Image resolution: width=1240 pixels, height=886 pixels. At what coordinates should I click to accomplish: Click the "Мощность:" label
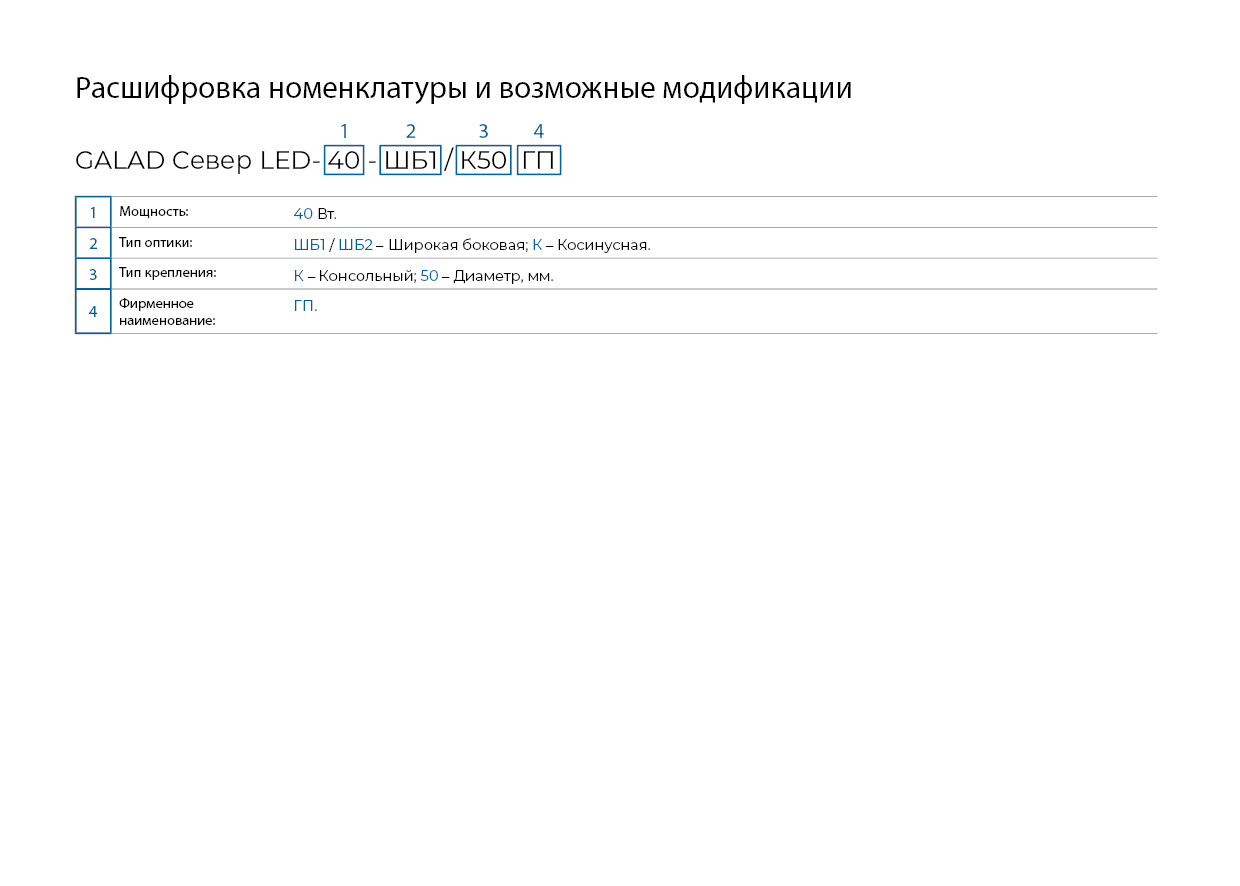click(x=153, y=212)
